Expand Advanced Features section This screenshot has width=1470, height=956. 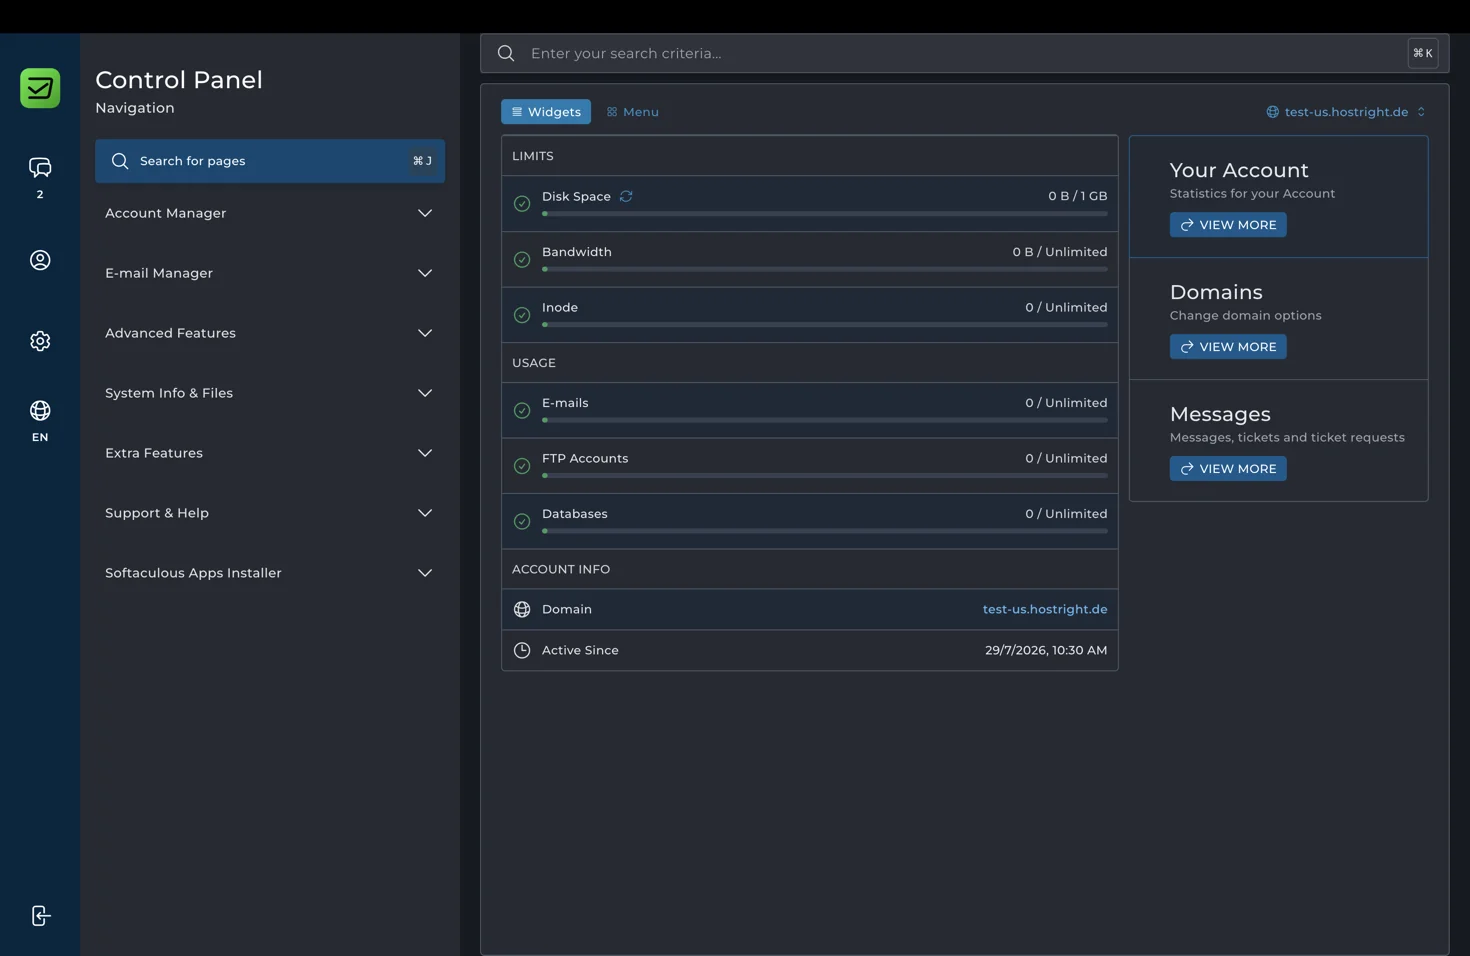(270, 333)
